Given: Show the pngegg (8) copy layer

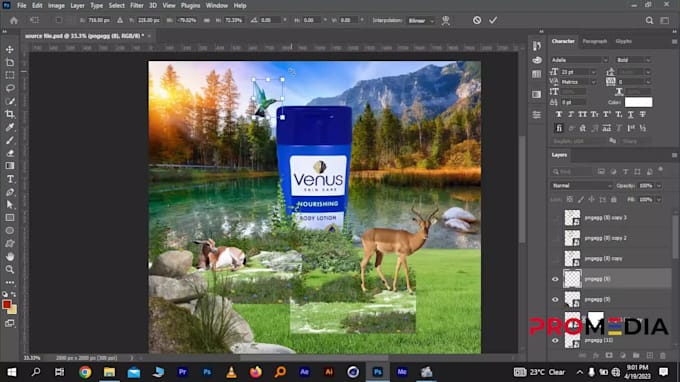Looking at the screenshot, I should tap(555, 259).
